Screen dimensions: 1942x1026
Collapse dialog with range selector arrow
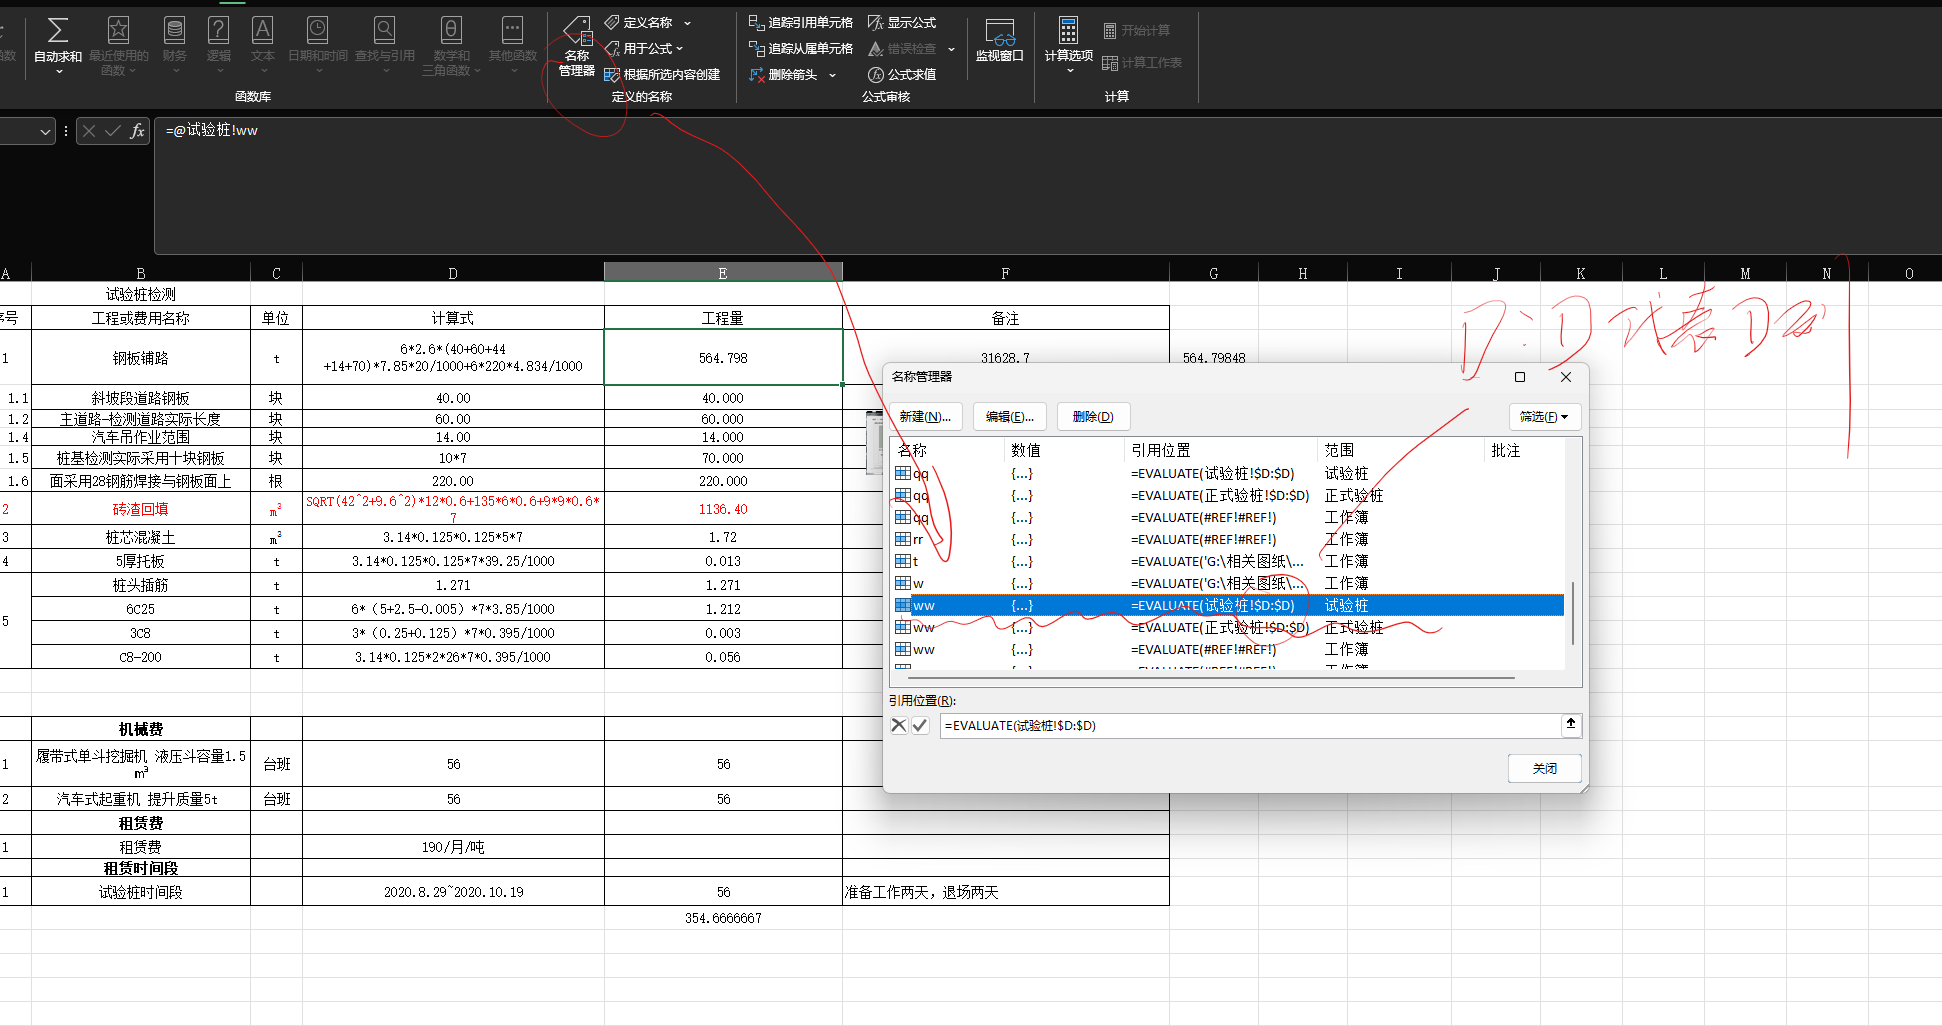[1571, 725]
